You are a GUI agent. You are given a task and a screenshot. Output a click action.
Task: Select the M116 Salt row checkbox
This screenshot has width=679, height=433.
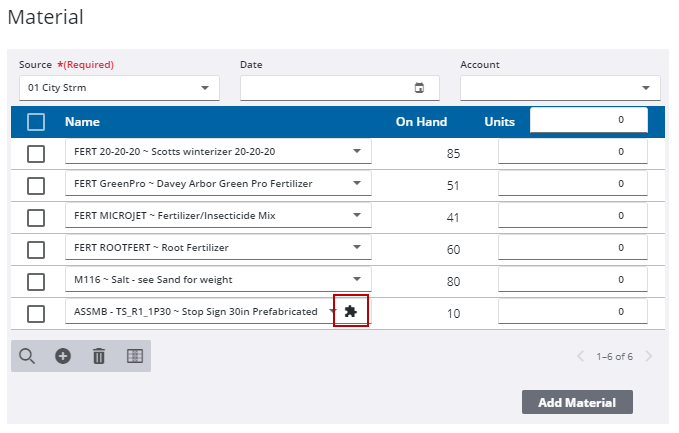[x=36, y=281]
